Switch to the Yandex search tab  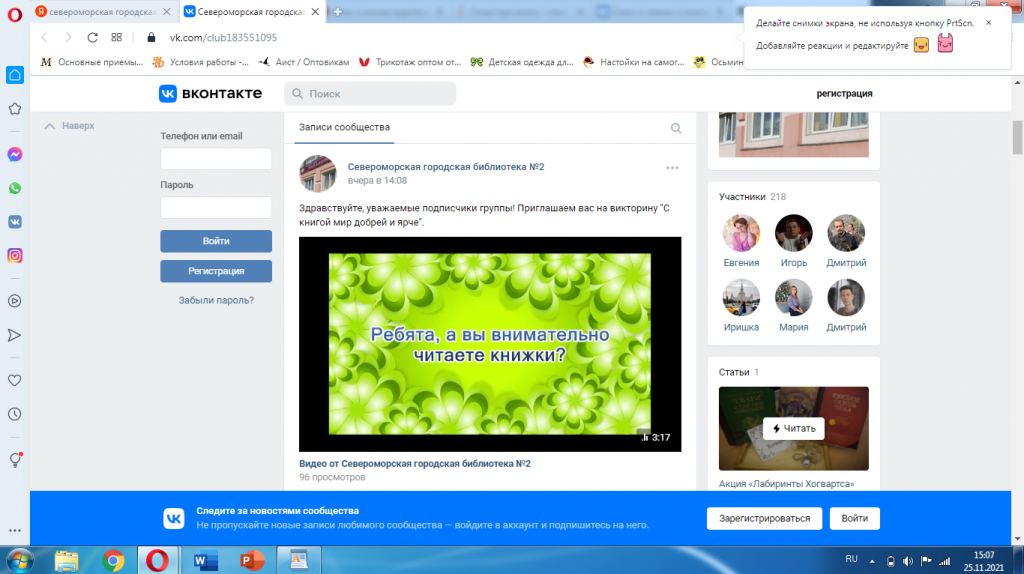(104, 12)
